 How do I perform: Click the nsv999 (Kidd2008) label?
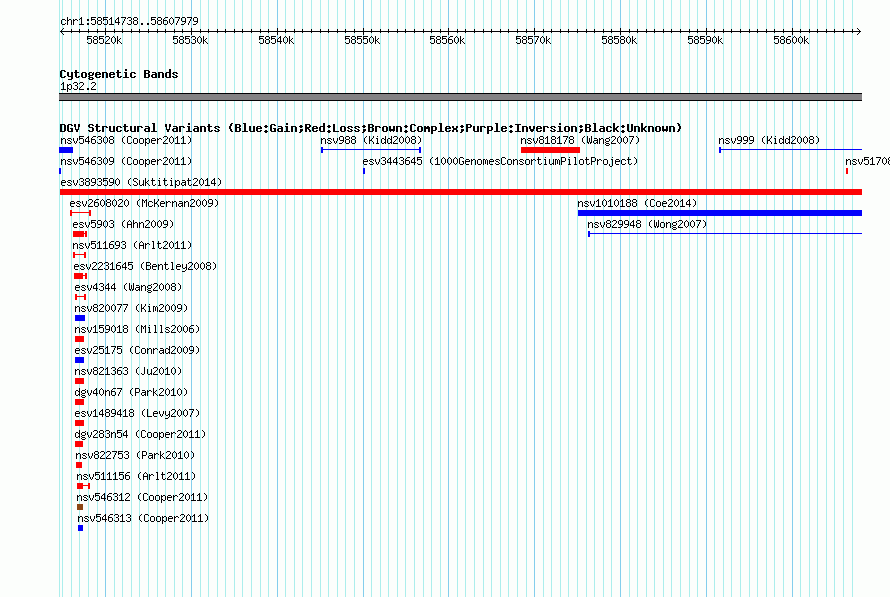pos(769,140)
